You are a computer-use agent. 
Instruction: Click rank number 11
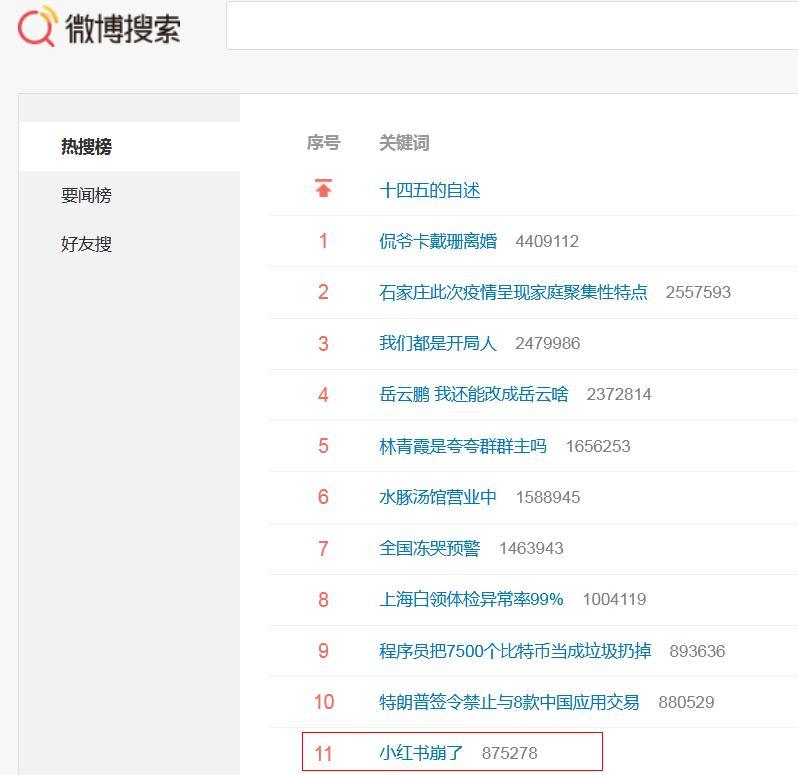coord(324,754)
